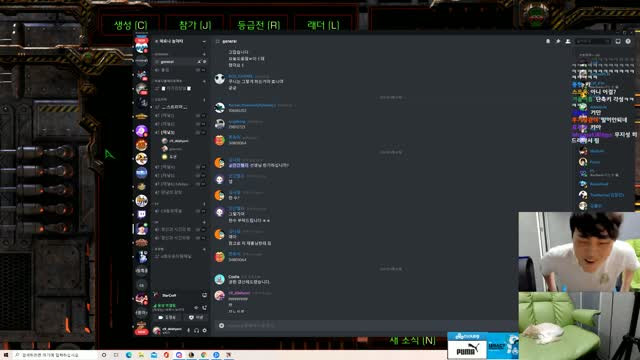Disconnect from the voice call

point(204,307)
